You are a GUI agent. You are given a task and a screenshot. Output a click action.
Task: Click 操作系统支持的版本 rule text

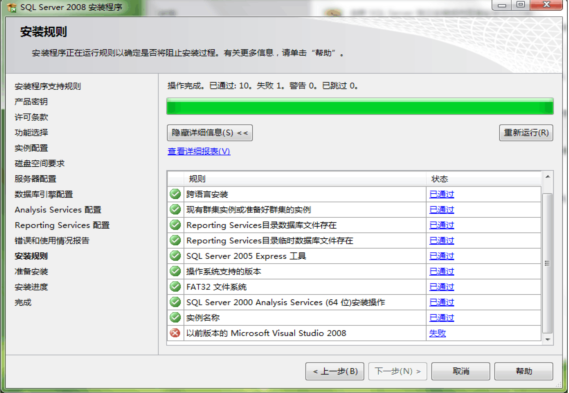[224, 271]
